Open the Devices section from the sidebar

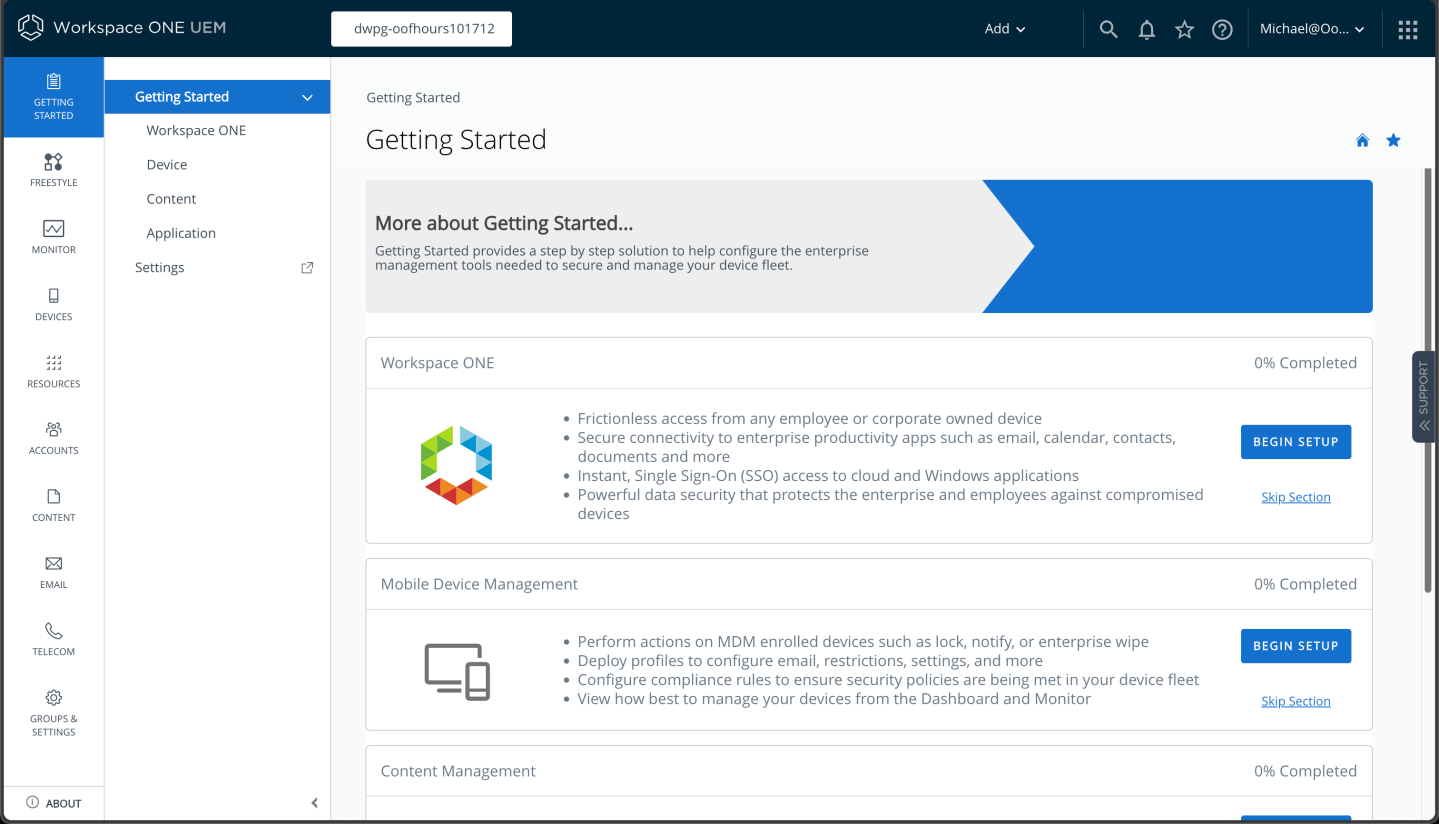click(x=53, y=303)
